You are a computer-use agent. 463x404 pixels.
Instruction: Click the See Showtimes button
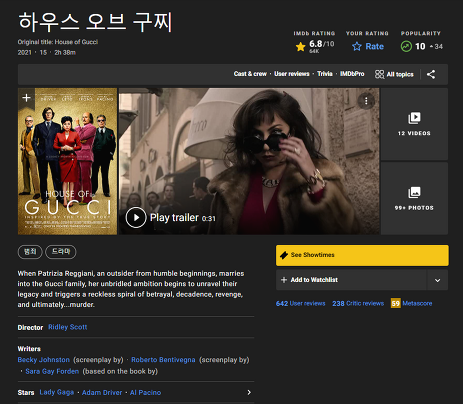[x=362, y=255]
